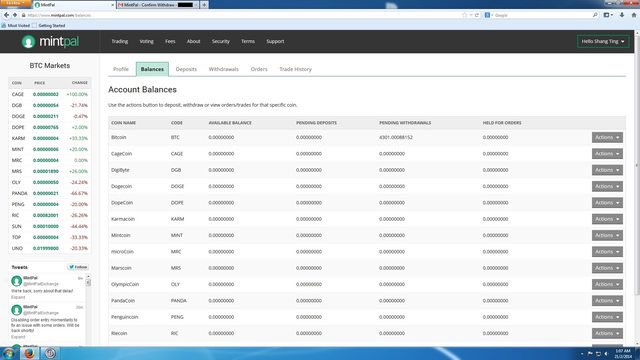Select CAGE in the BTC Markets list
This screenshot has width=640, height=360.
(50, 94)
